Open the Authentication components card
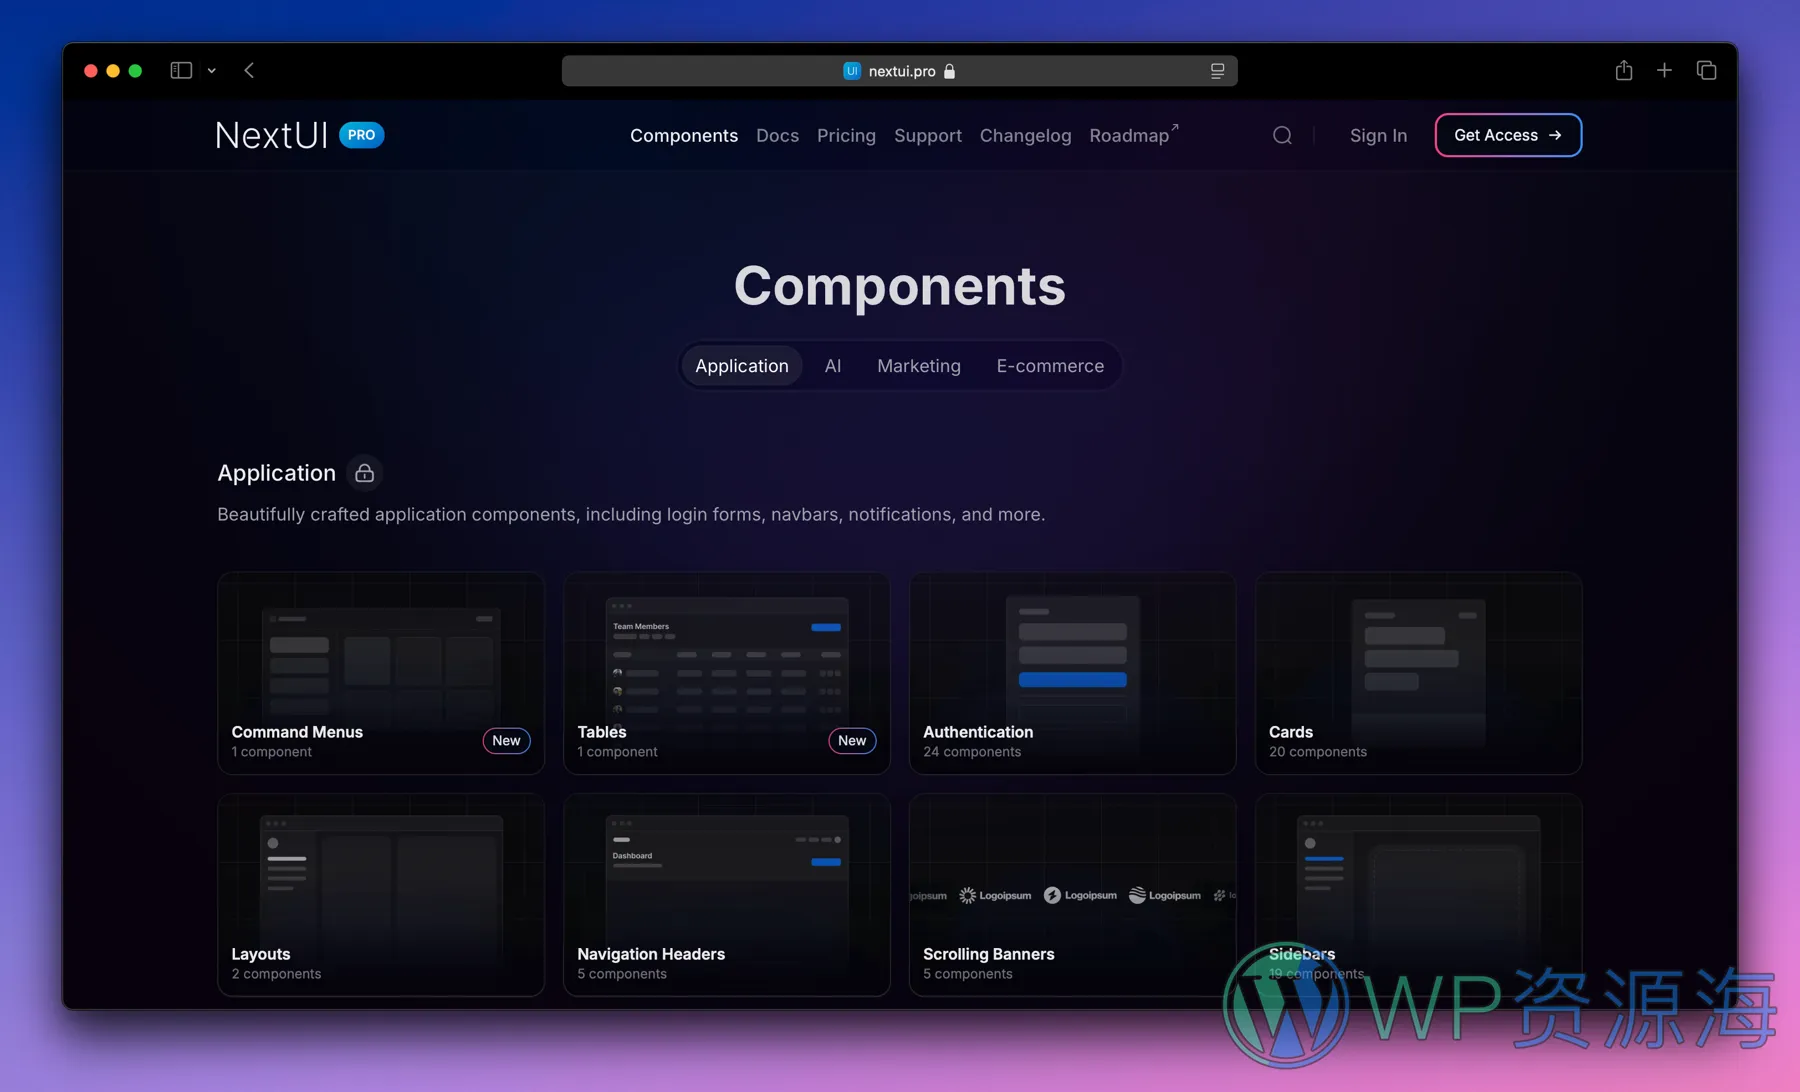The image size is (1800, 1092). tap(1072, 673)
